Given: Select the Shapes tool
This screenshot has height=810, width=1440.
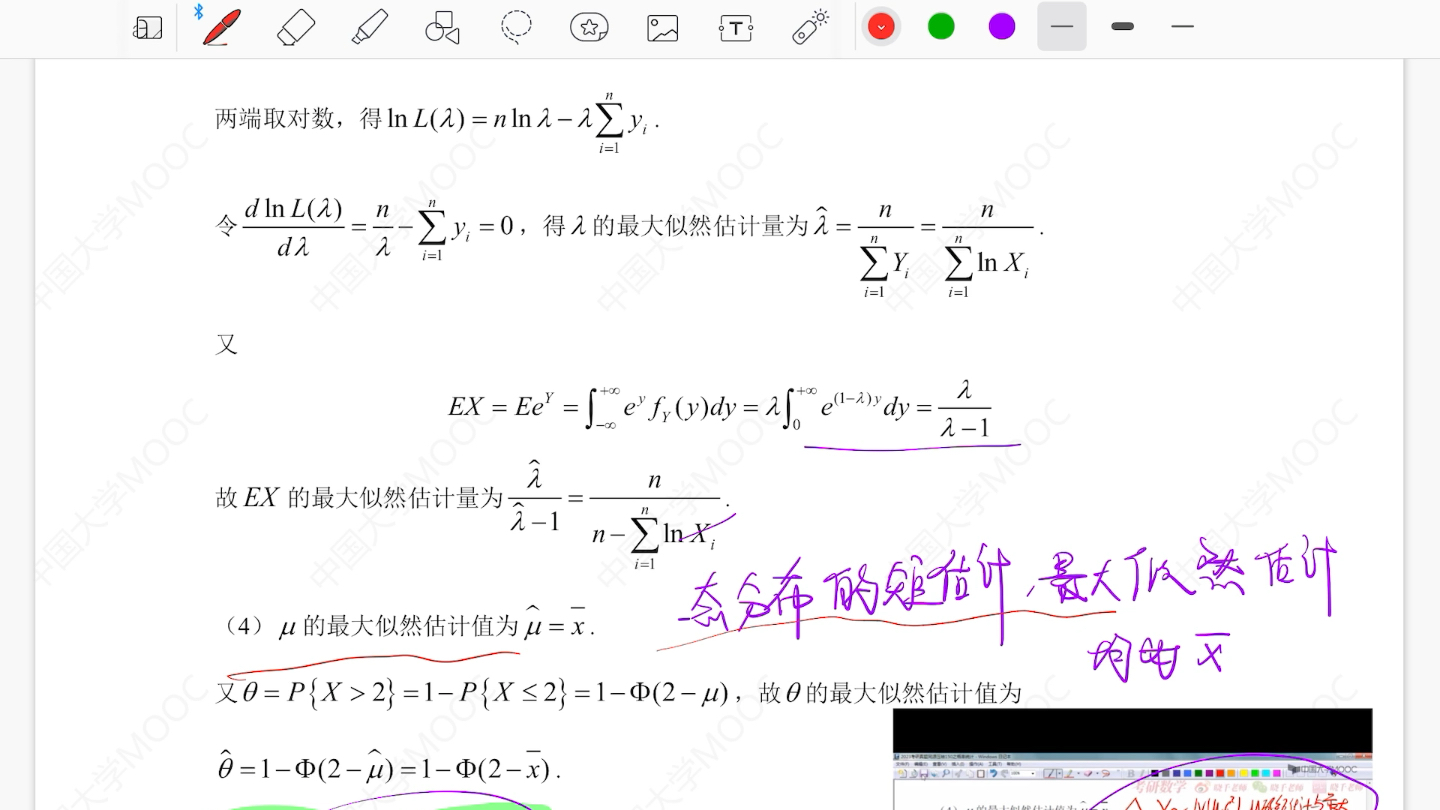Looking at the screenshot, I should pos(442,28).
